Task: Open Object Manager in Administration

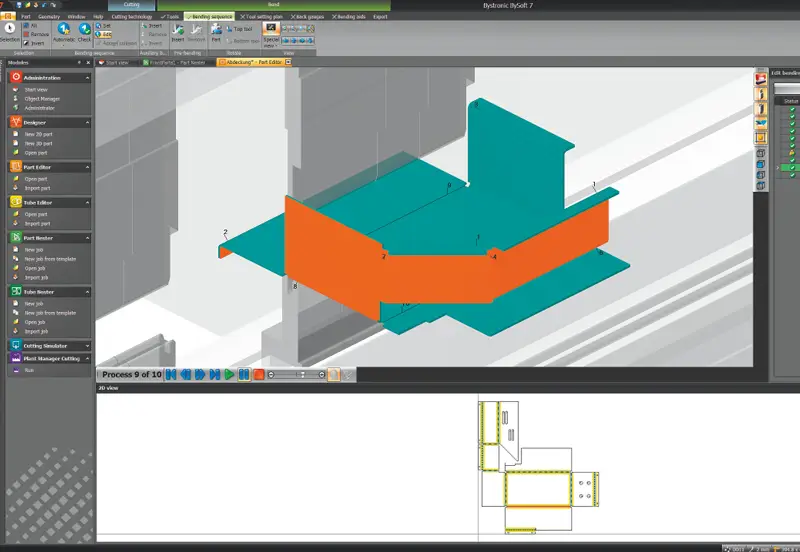Action: [43, 98]
